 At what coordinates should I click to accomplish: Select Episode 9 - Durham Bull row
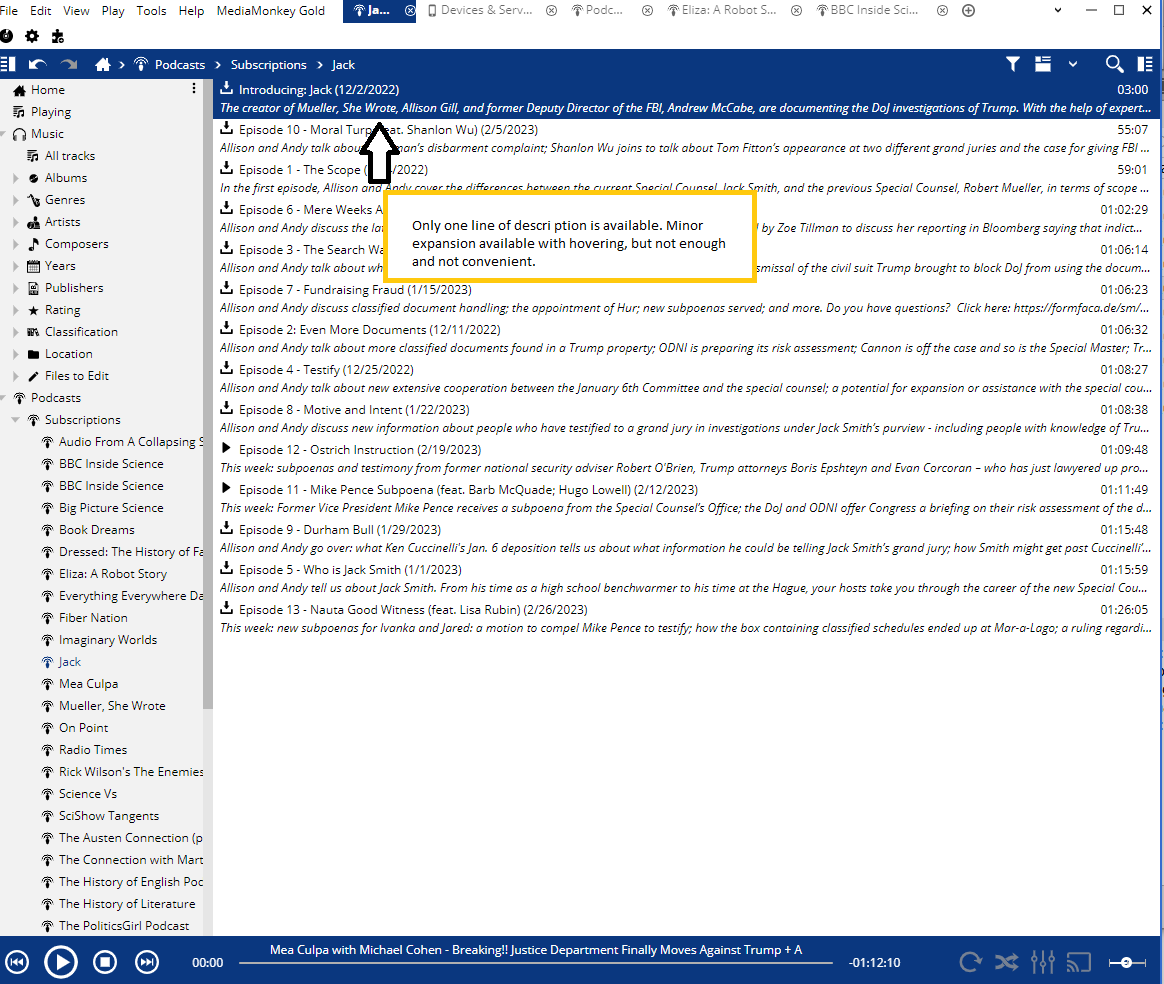pyautogui.click(x=686, y=539)
